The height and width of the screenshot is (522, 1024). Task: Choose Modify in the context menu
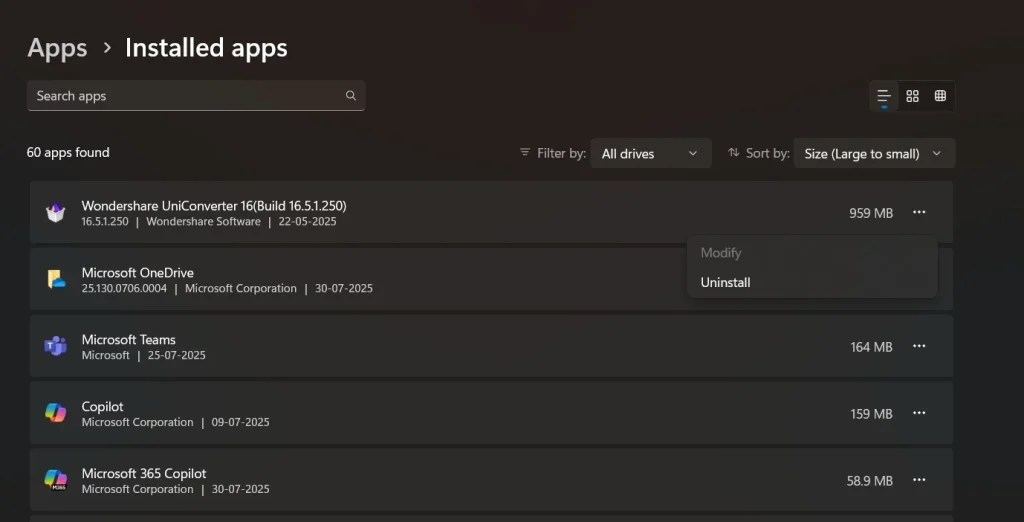(721, 253)
